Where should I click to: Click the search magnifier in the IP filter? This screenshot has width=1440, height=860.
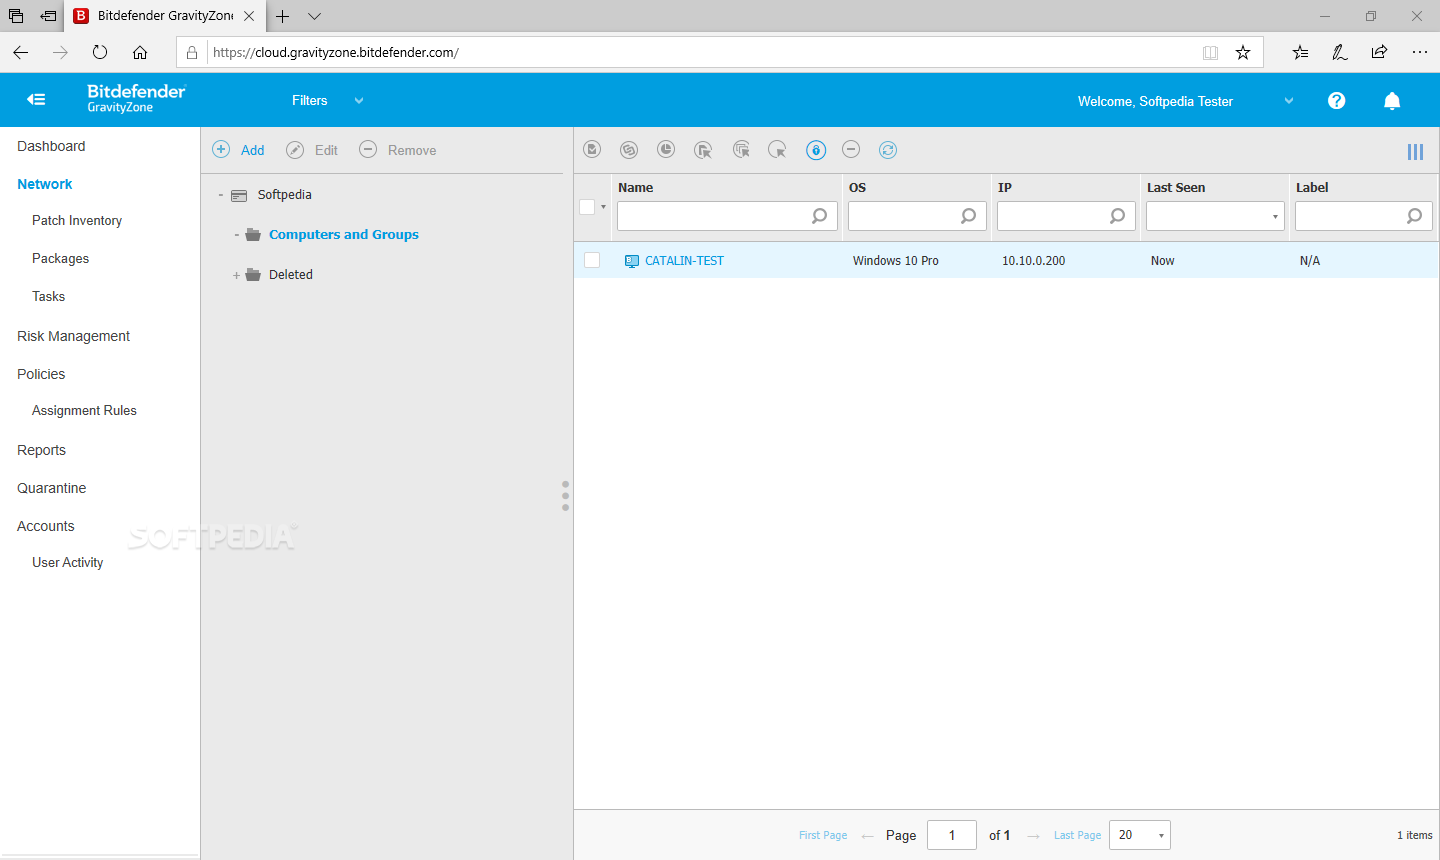[x=1118, y=216]
